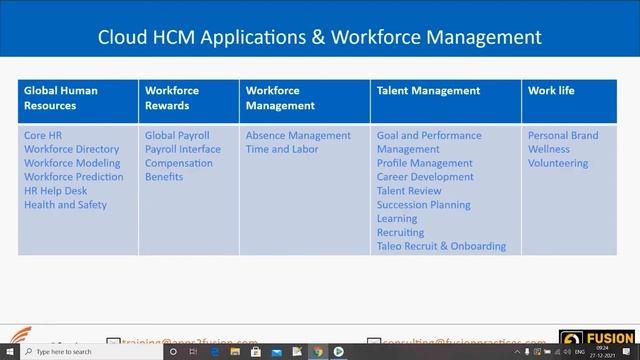Select the 'Volunteering' entry
Viewport: 640px width, 360px height.
click(x=558, y=163)
